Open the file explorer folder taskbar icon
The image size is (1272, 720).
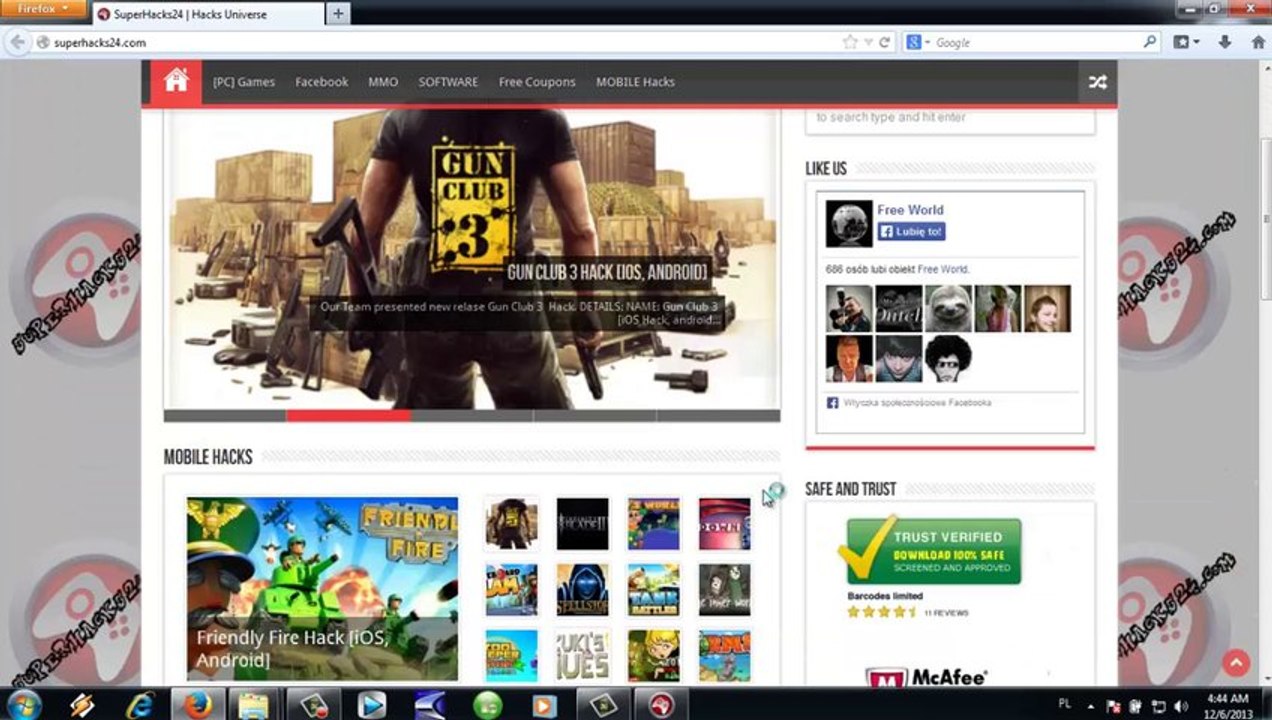tap(254, 704)
